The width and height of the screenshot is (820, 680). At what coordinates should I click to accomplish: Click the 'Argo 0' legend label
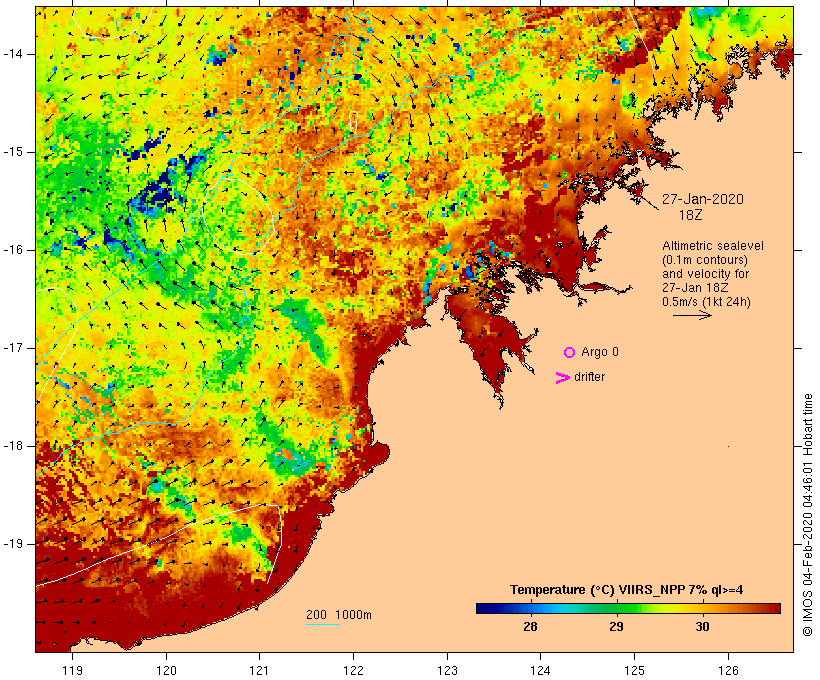600,352
